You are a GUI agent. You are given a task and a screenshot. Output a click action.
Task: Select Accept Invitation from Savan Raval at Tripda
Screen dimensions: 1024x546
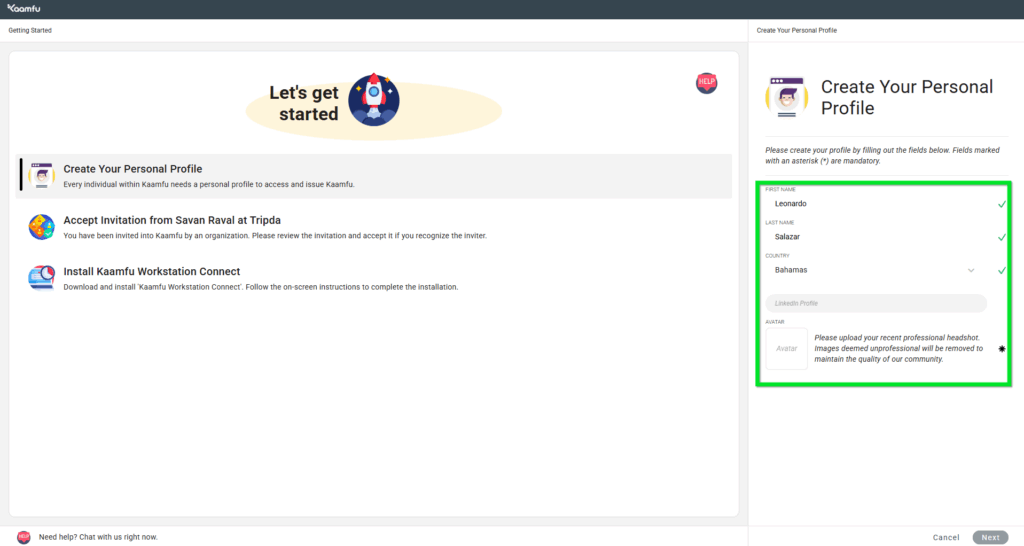172,220
